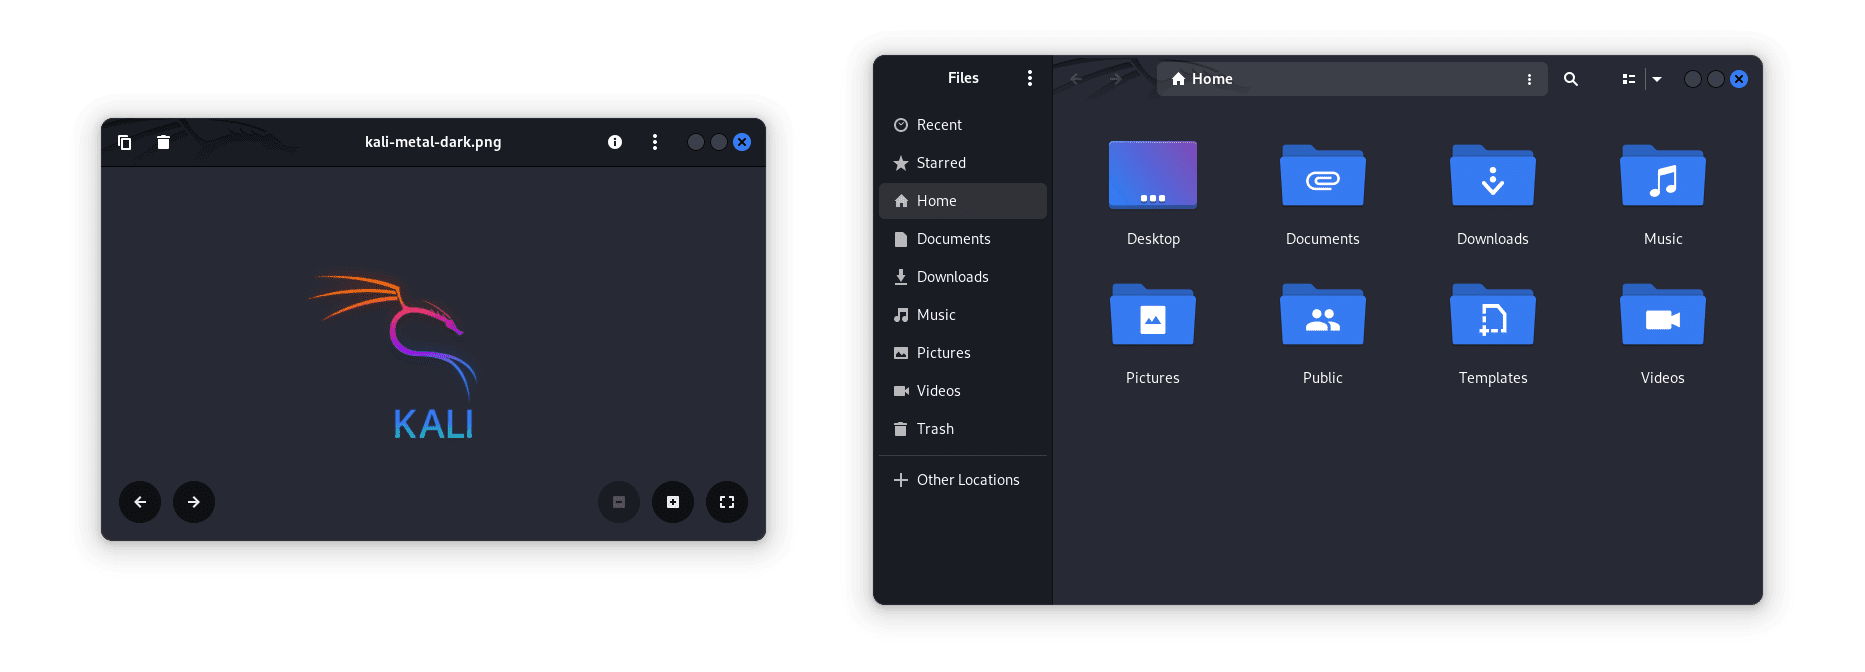Open the search in Files
This screenshot has width=1865, height=672.
(x=1571, y=79)
